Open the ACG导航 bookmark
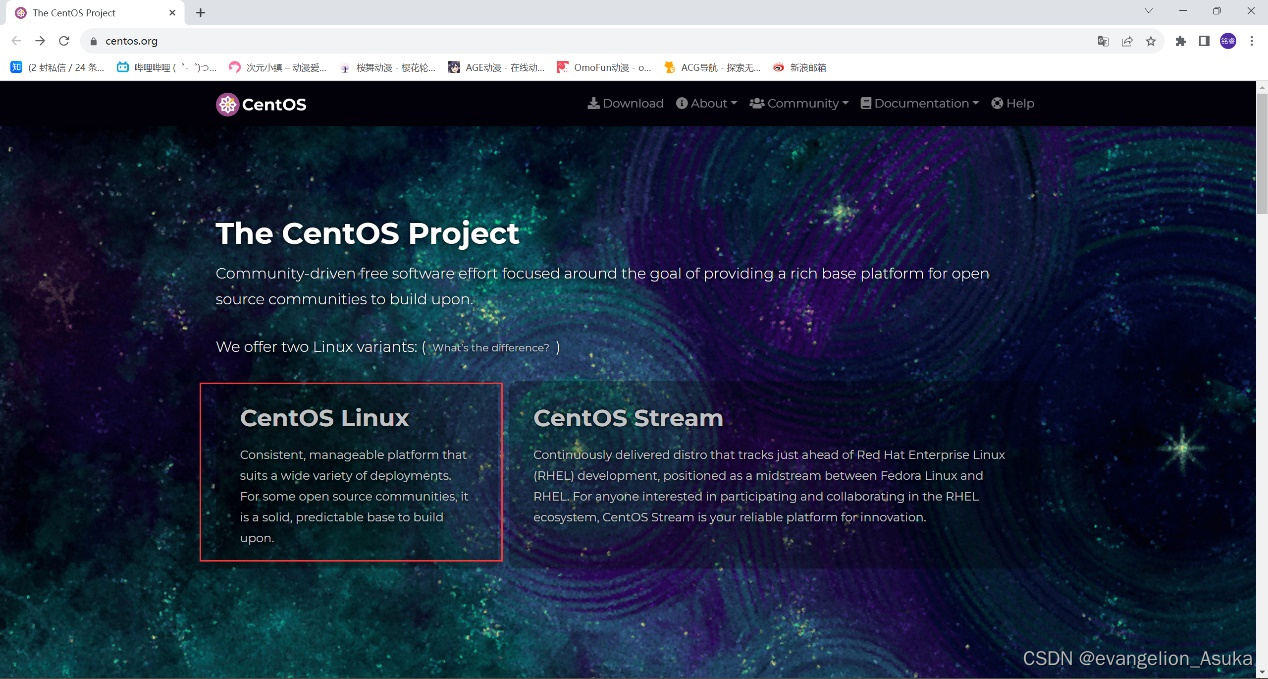Screen dimensions: 1268x679 point(712,67)
